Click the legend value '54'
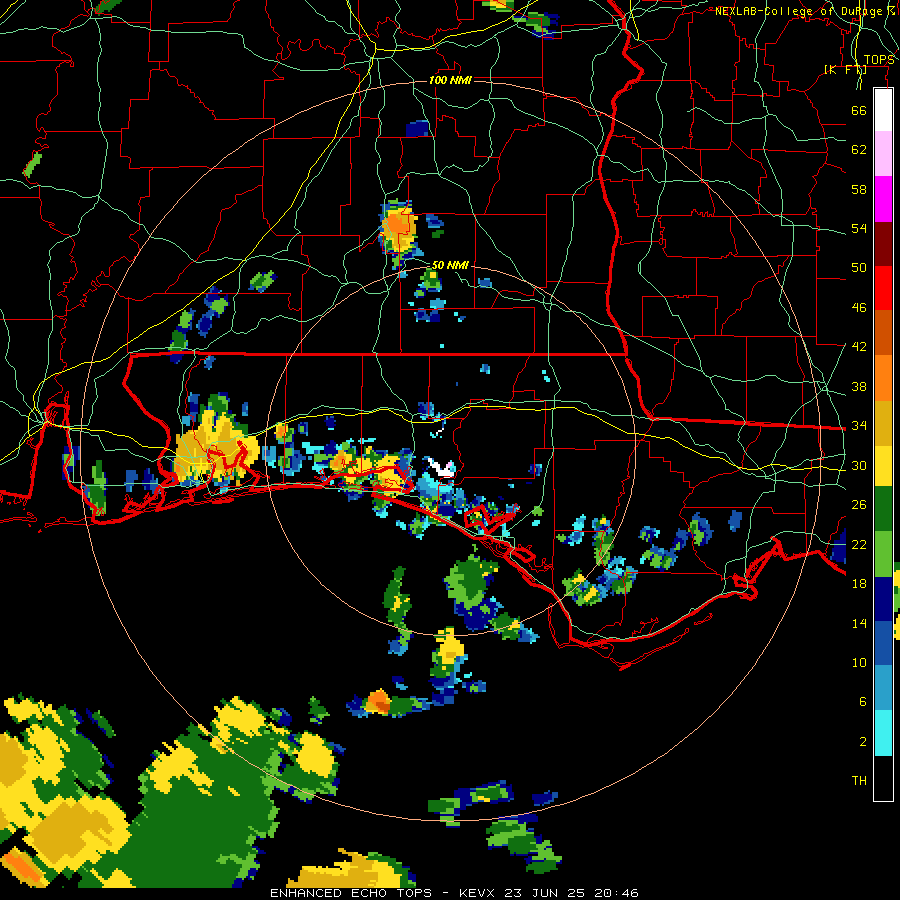This screenshot has height=900, width=900. (859, 228)
